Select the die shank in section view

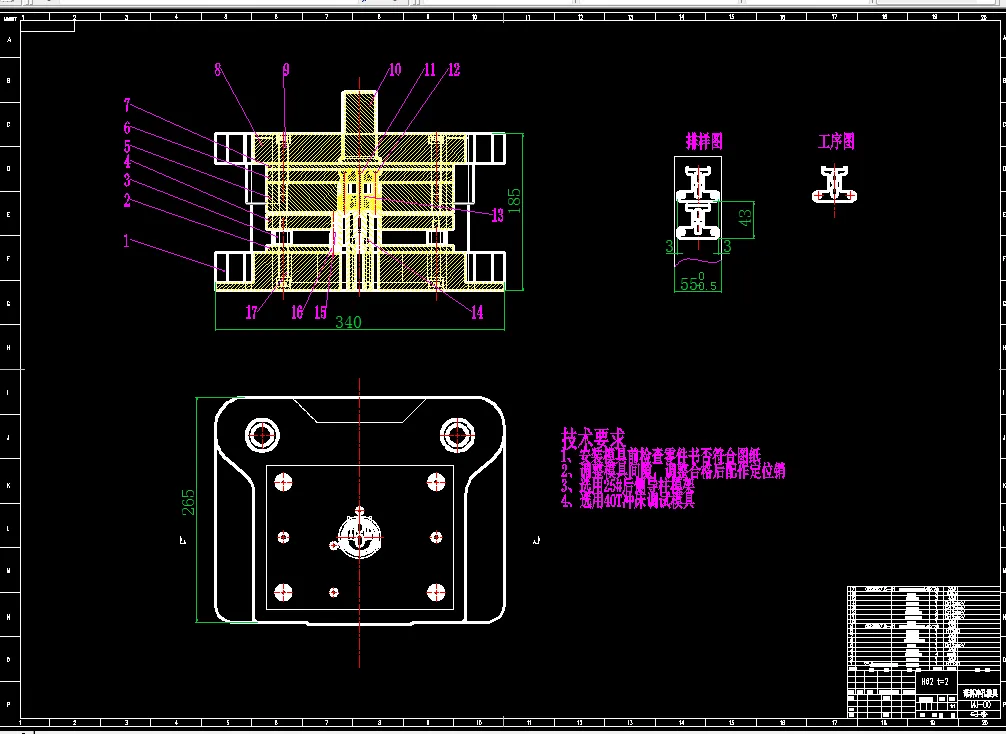[359, 124]
